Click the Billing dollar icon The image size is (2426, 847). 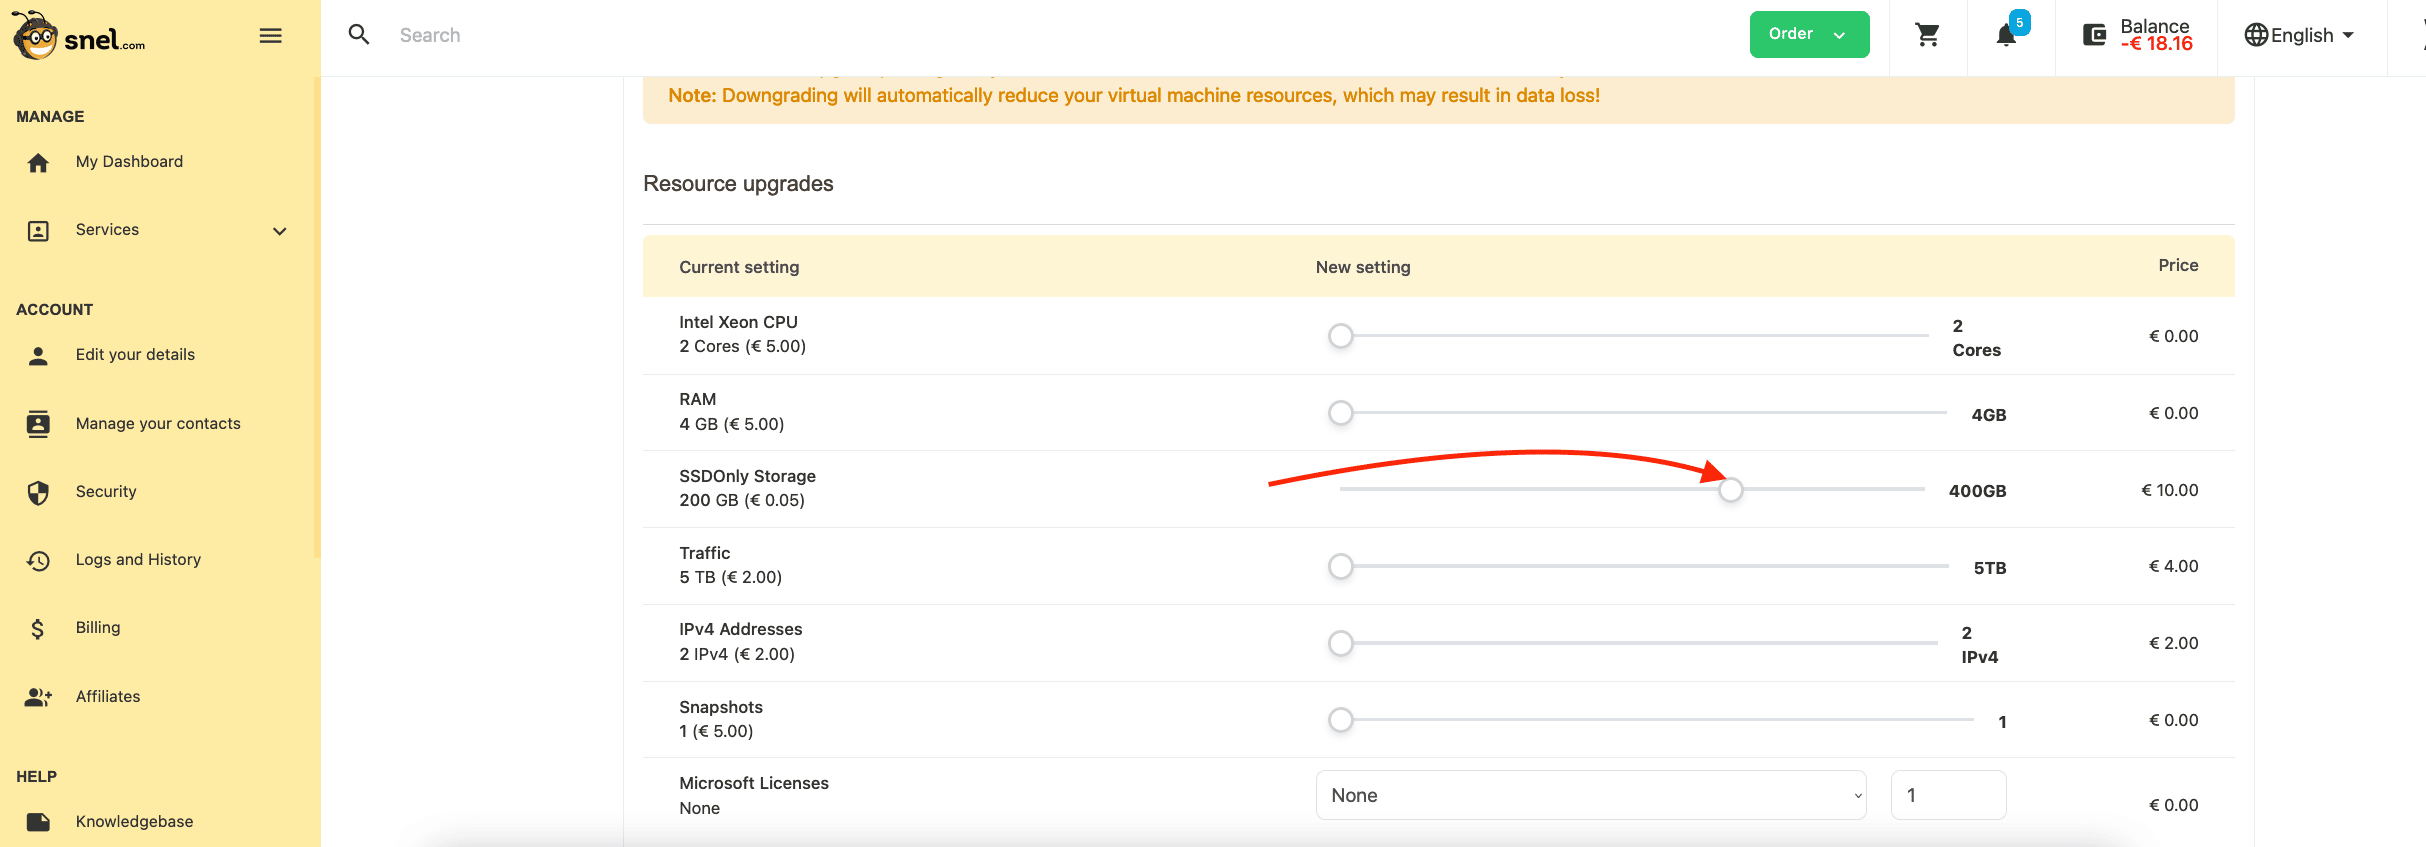38,628
